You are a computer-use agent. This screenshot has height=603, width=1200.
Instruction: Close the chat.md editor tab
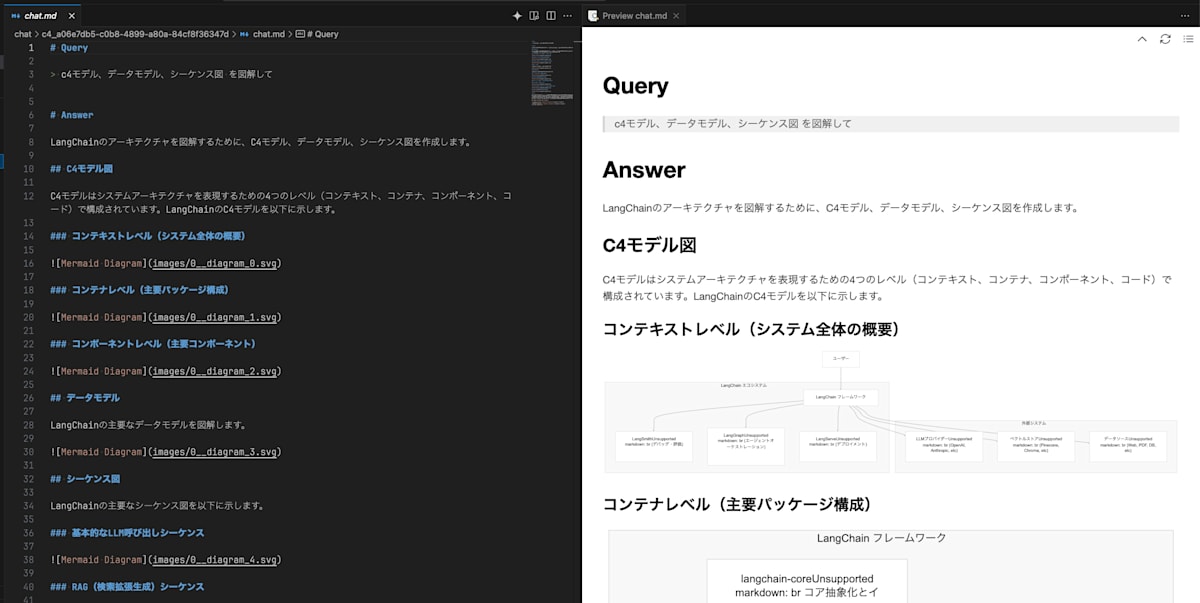click(x=71, y=16)
